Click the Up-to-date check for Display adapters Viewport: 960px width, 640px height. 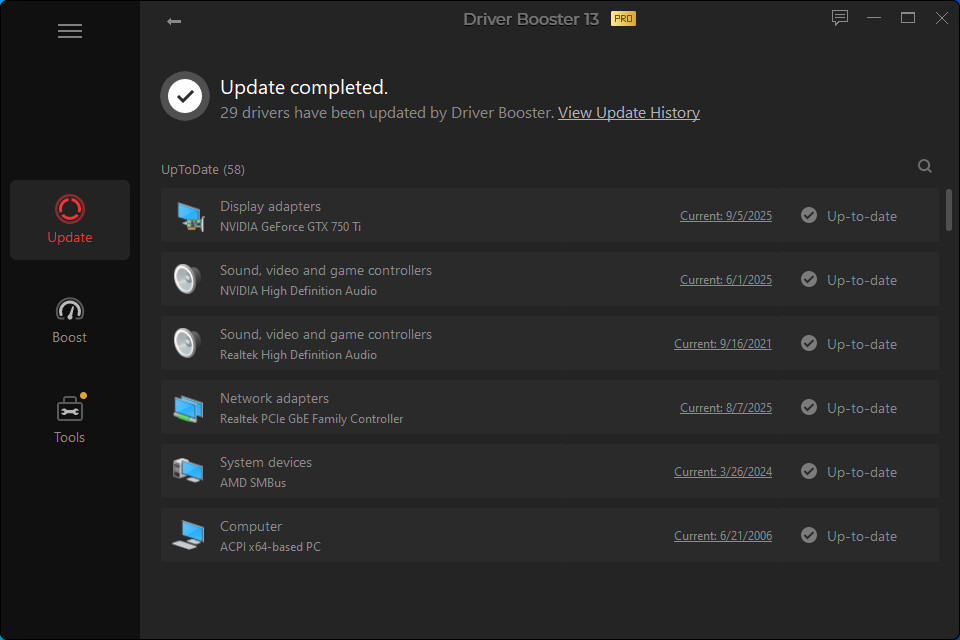[808, 215]
